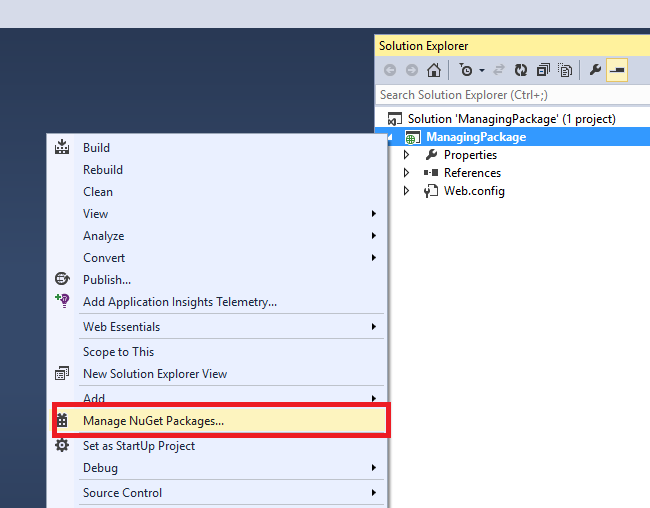Click the Search Solution Explorer field
Screen dimensions: 650x508
[510, 95]
